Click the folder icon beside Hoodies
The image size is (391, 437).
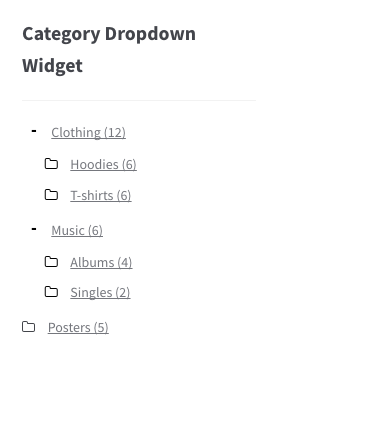51,164
